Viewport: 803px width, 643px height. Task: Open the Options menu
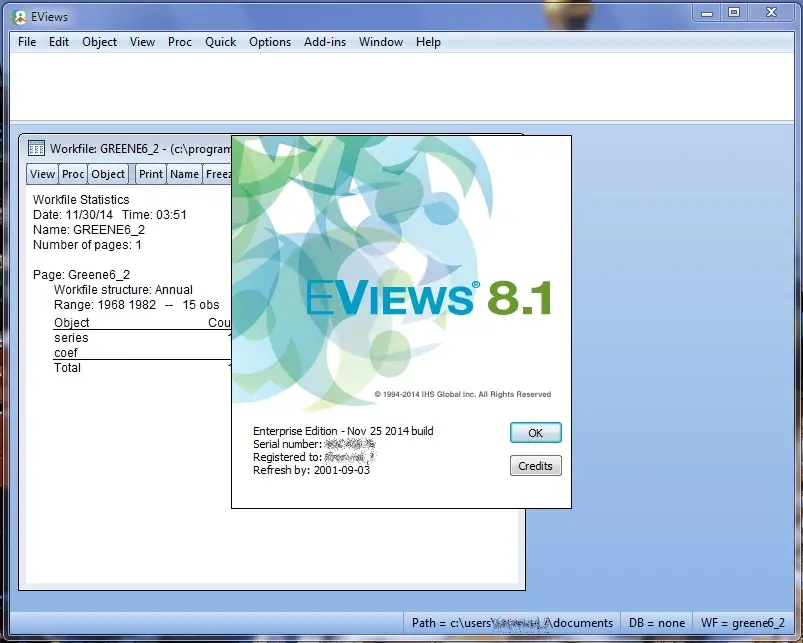(x=270, y=42)
